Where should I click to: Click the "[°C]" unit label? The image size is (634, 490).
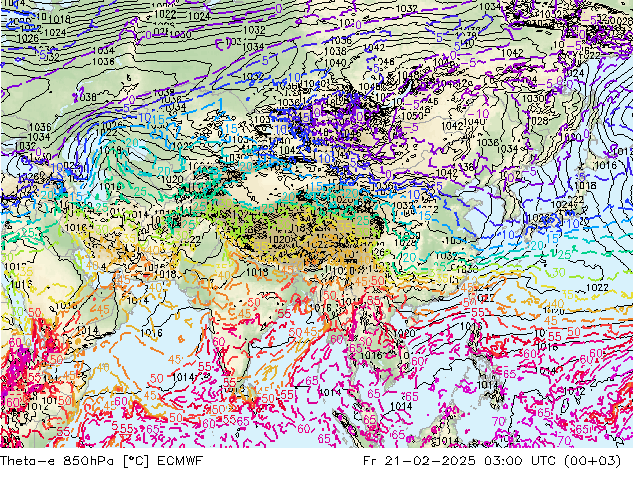tap(136, 460)
